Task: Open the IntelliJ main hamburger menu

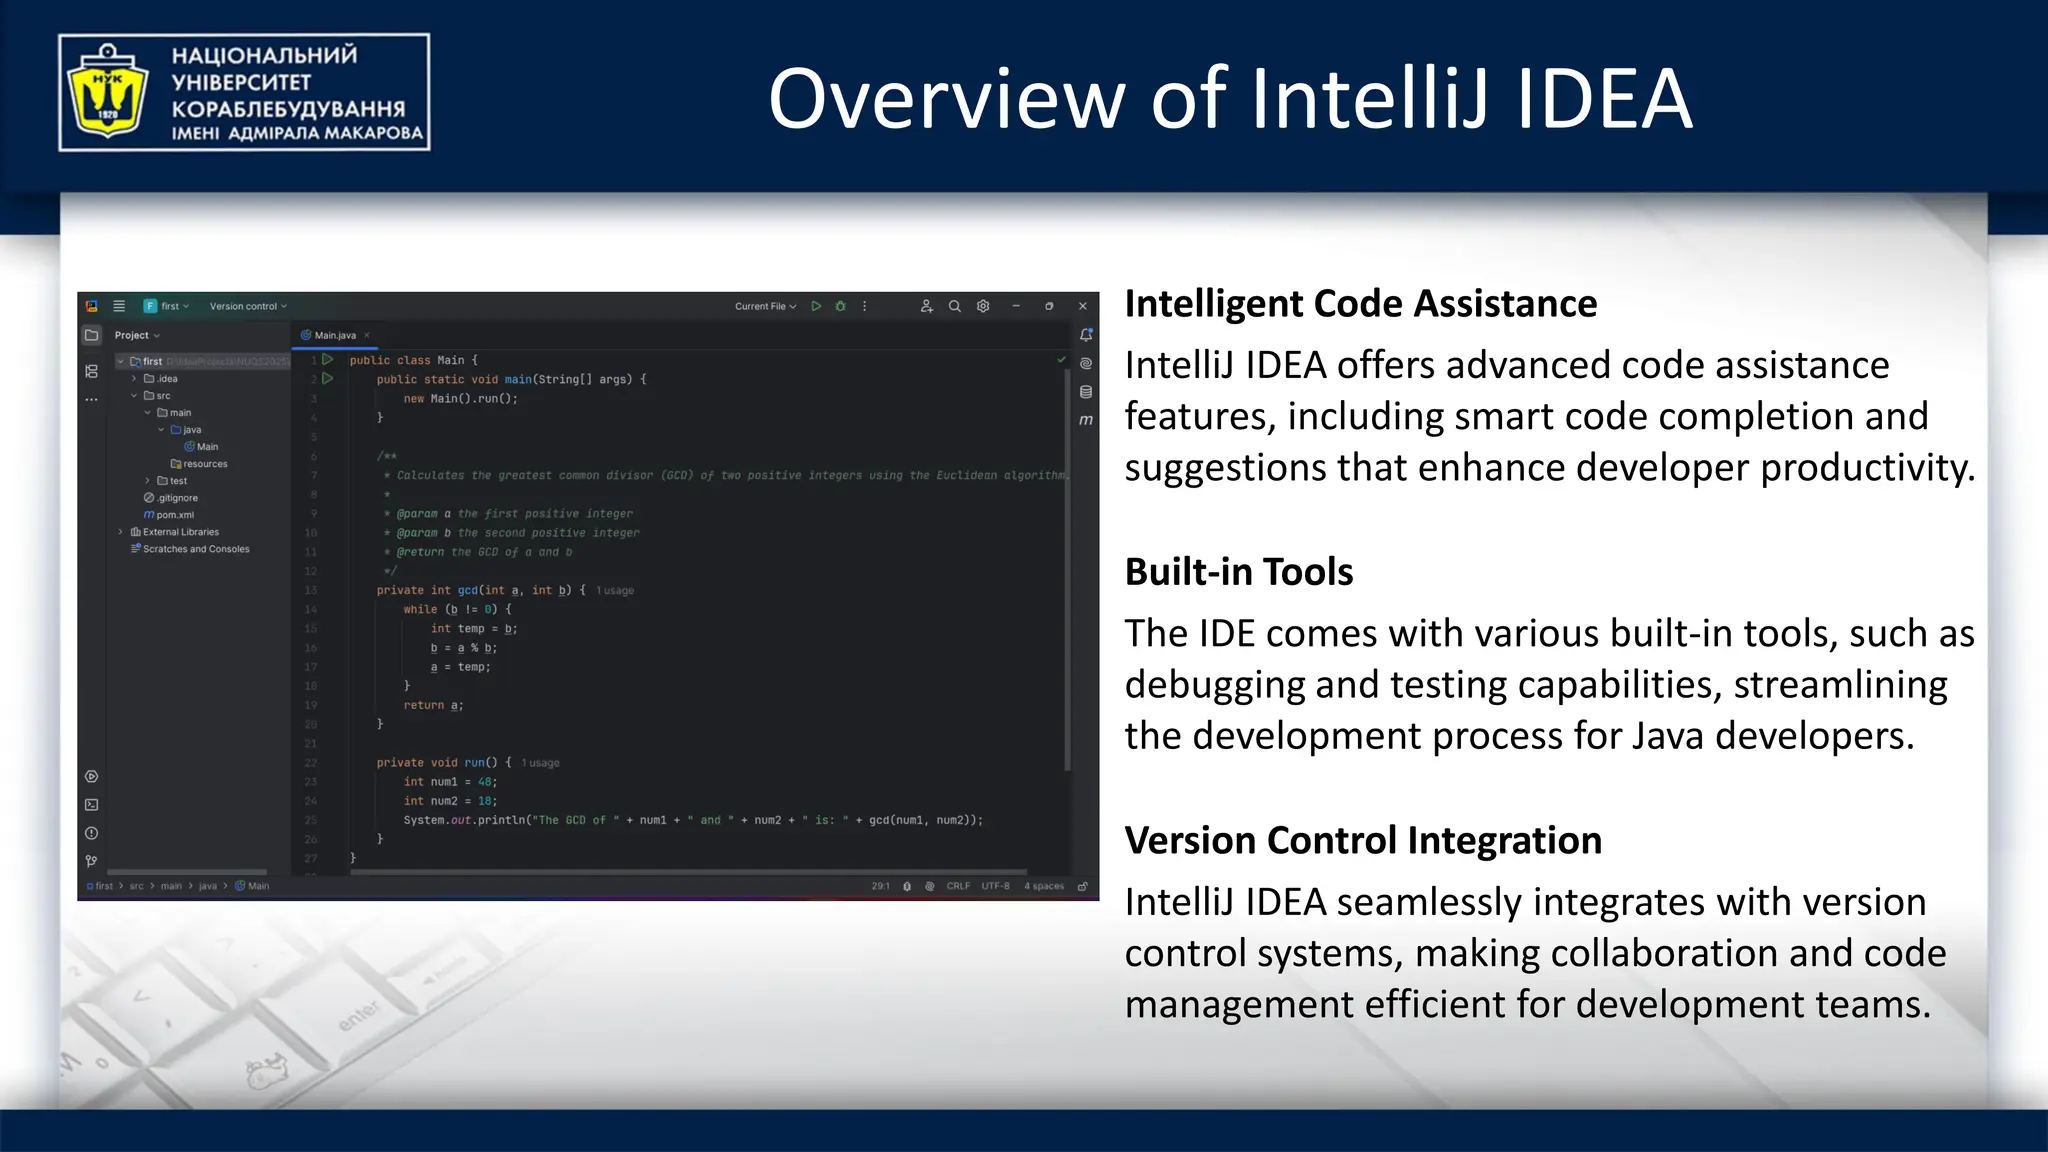Action: (119, 306)
